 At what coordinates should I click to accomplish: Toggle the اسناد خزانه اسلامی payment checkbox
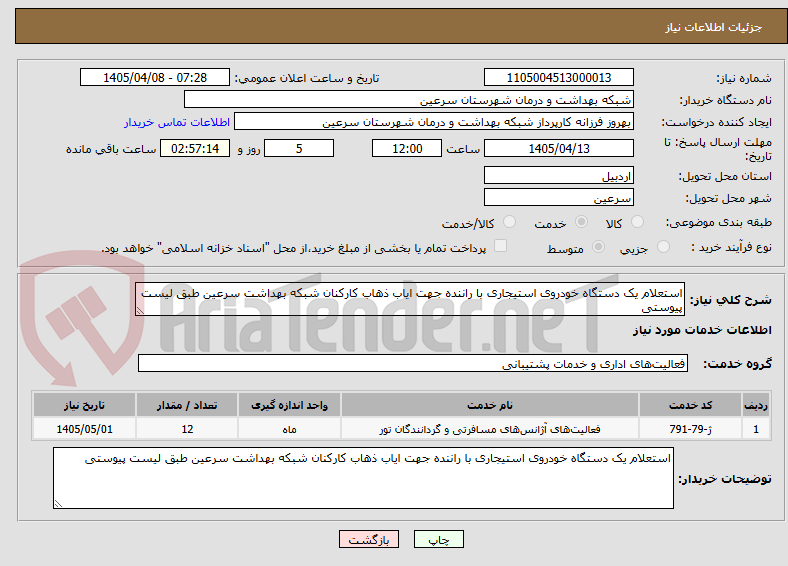point(501,246)
